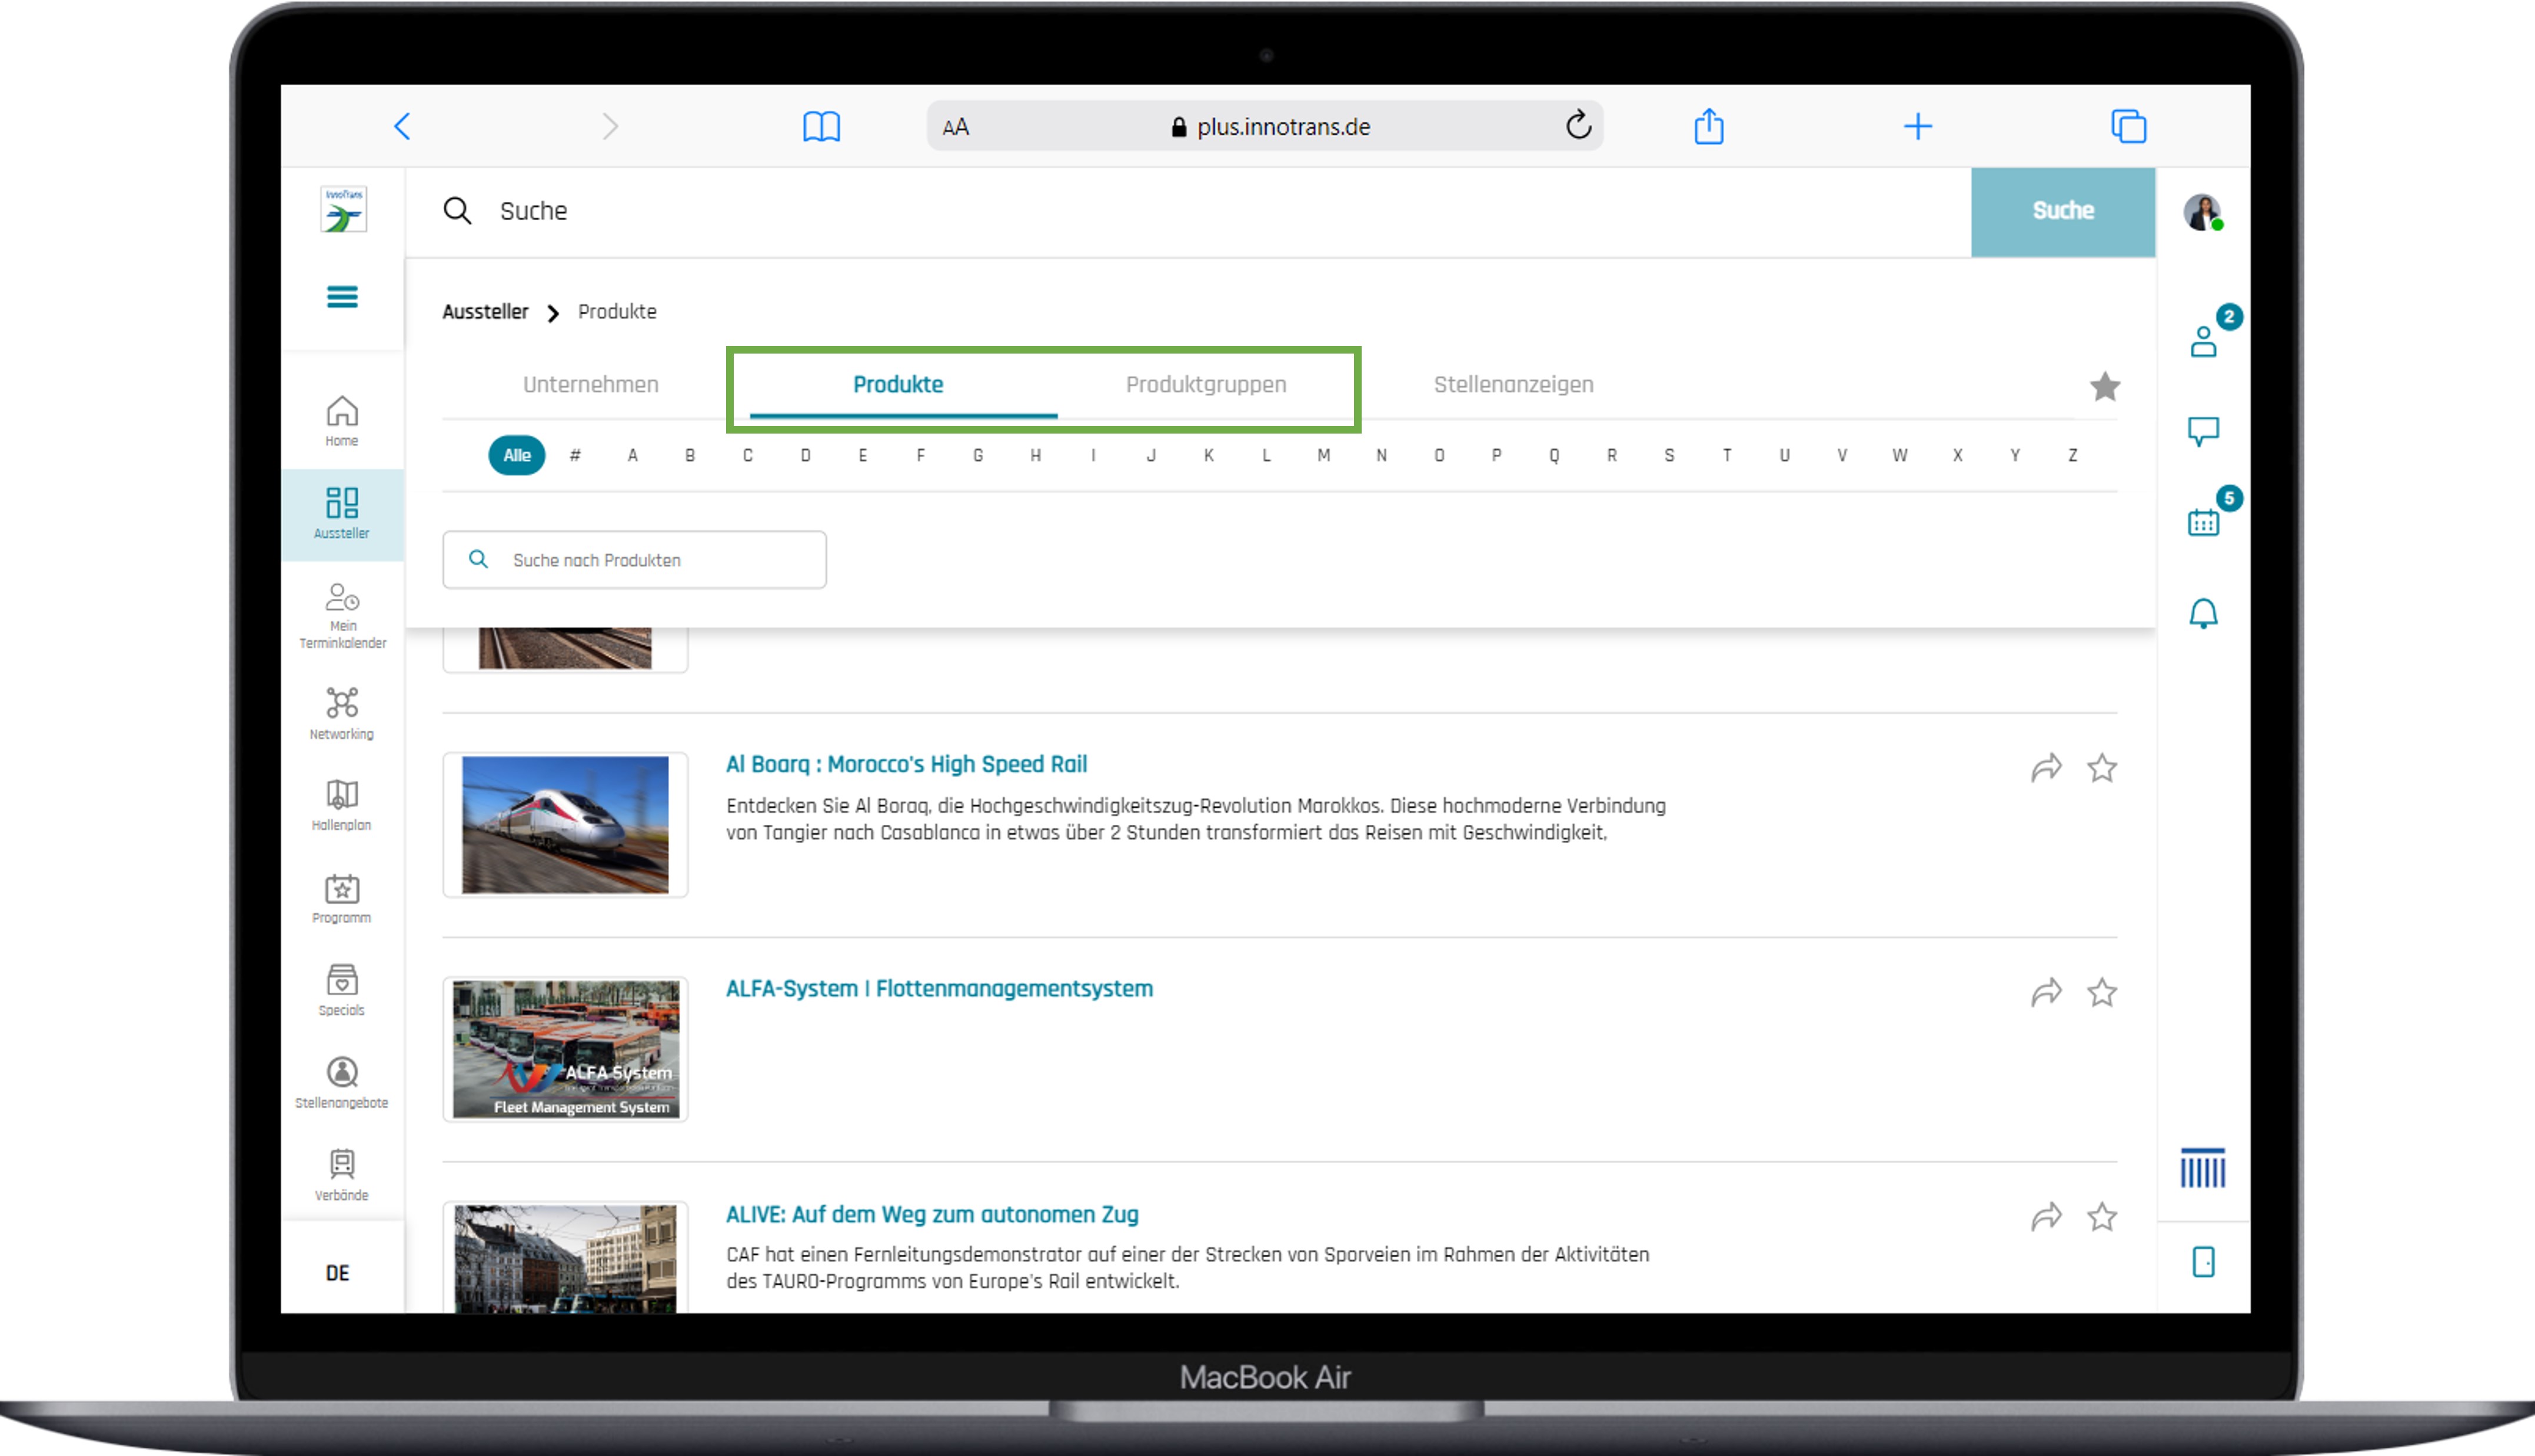The height and width of the screenshot is (1456, 2535).
Task: Open the DE language selector
Action: pyautogui.click(x=338, y=1272)
